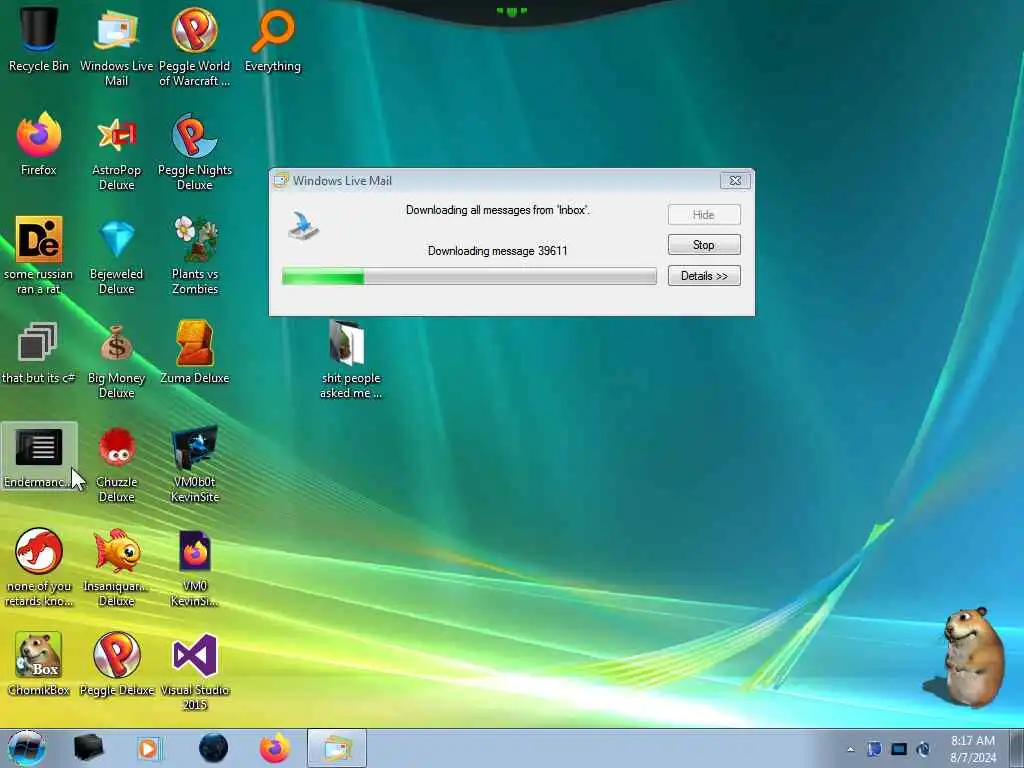
Task: Click the Show Desktop strip
Action: [x=1017, y=748]
